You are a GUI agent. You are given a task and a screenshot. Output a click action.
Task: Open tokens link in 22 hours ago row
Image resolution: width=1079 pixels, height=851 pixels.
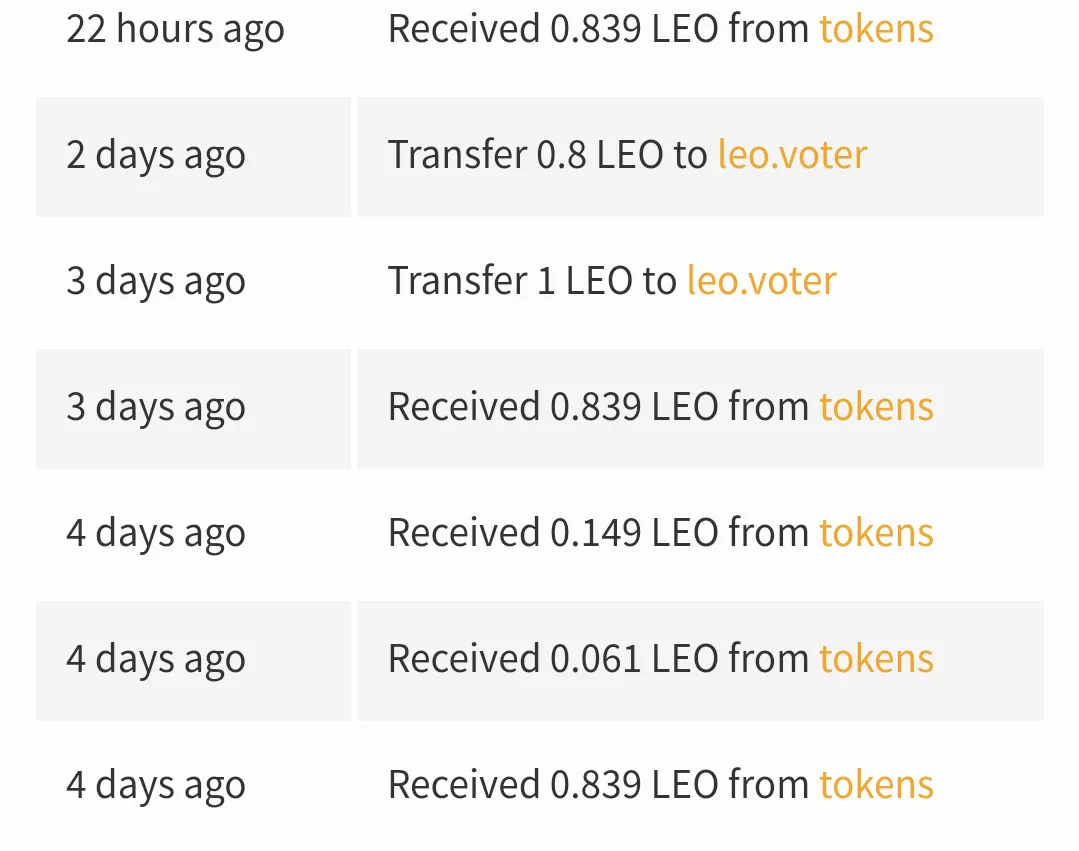[x=876, y=29]
